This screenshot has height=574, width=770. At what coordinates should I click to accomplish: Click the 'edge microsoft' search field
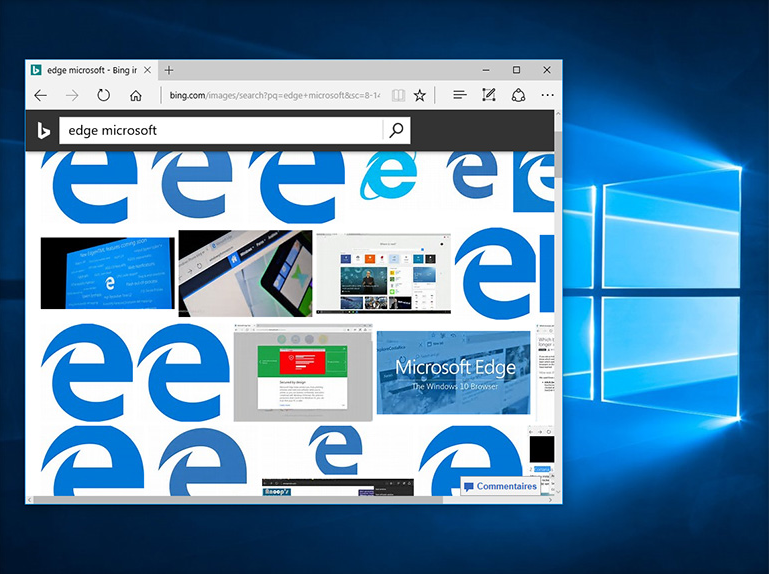[x=220, y=130]
